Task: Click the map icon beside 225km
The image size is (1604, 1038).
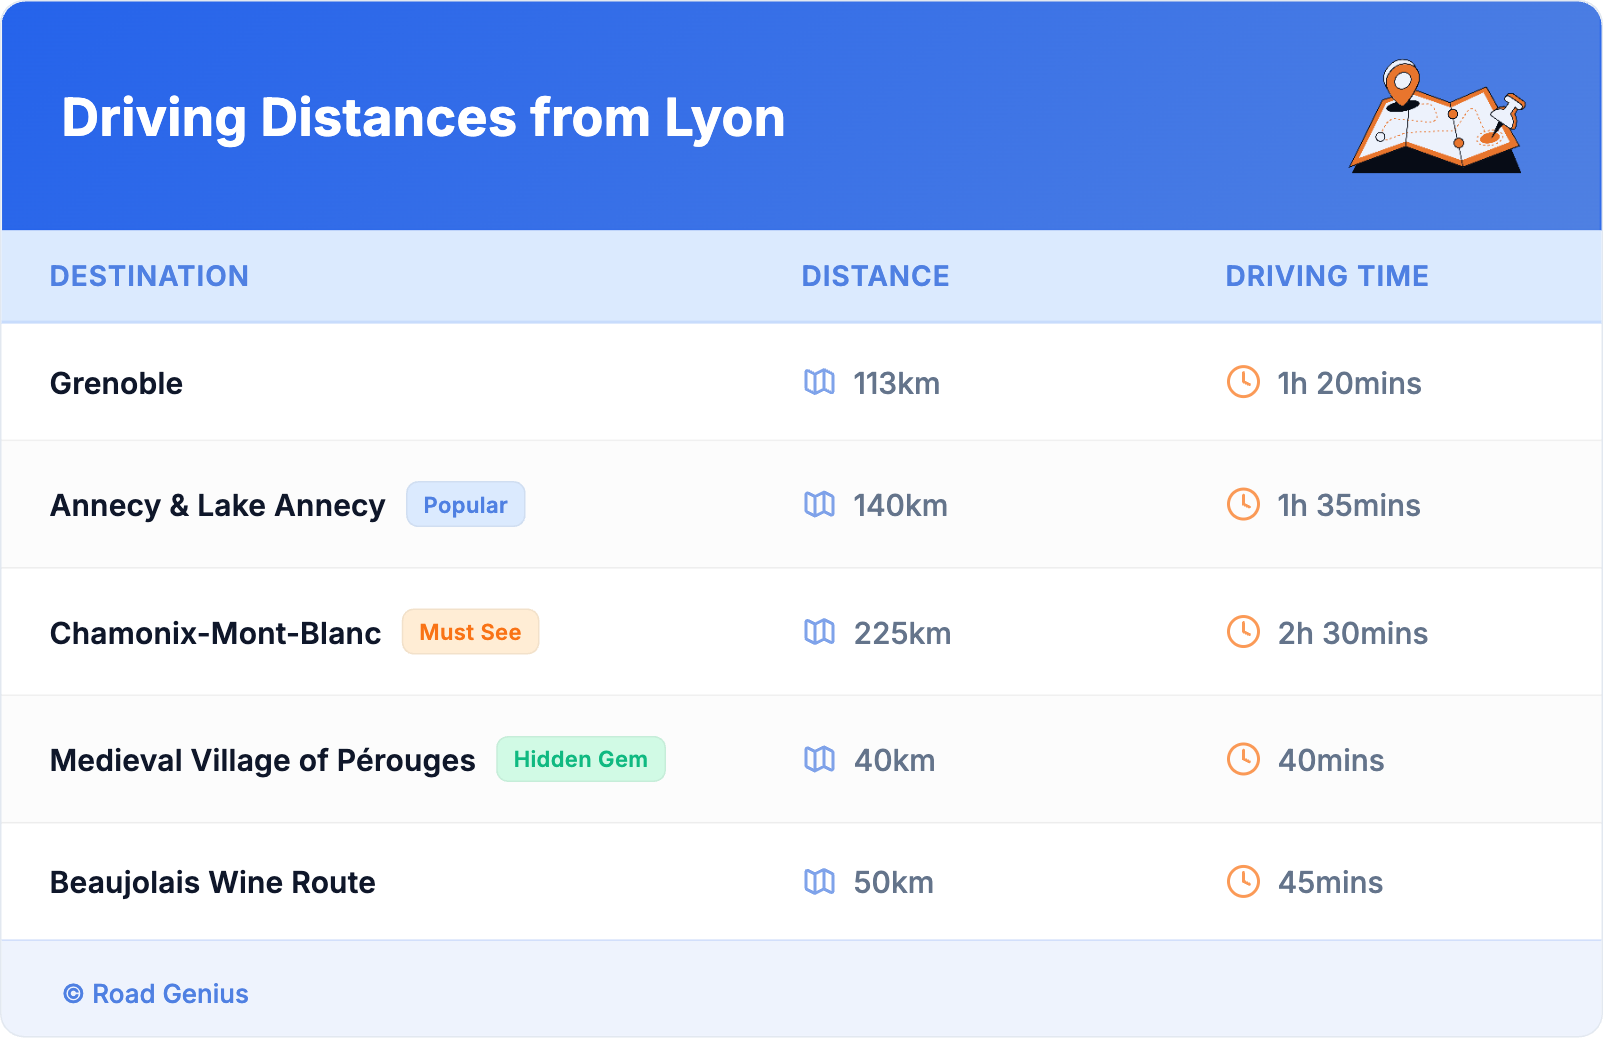Action: tap(819, 632)
